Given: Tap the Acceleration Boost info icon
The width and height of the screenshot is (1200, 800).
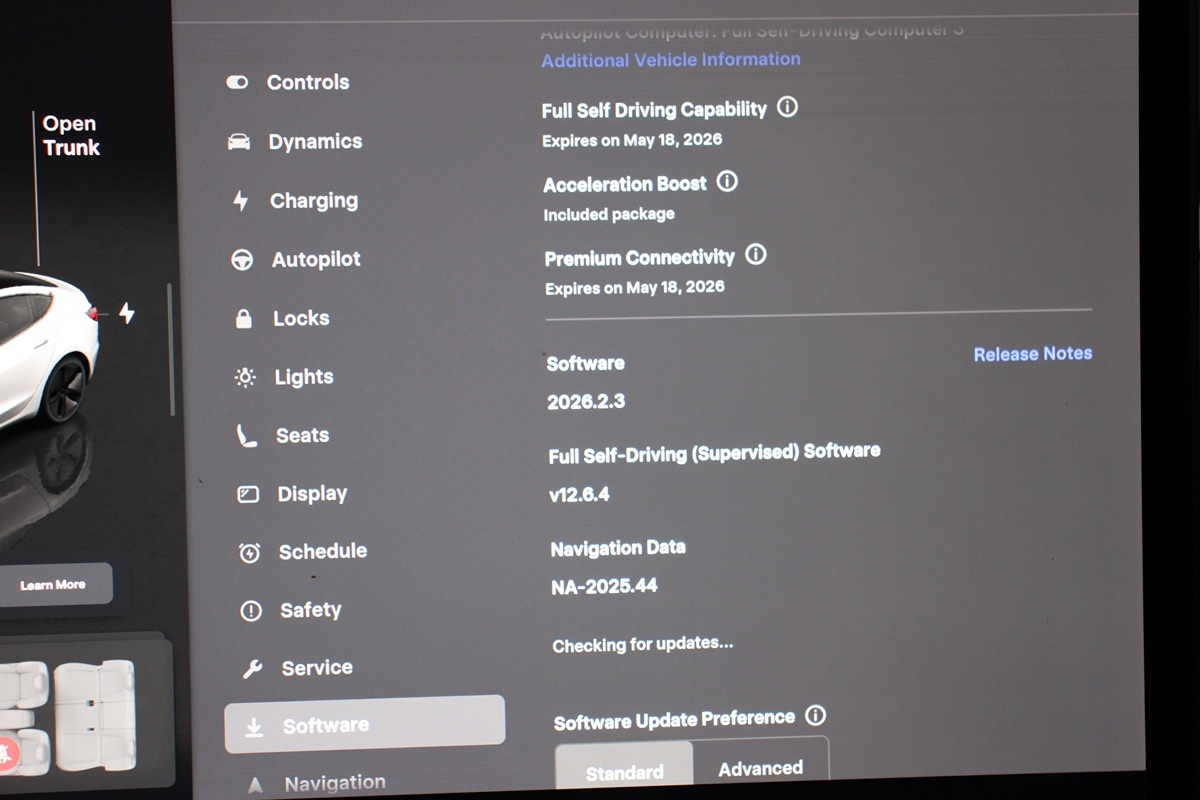Looking at the screenshot, I should coord(728,182).
